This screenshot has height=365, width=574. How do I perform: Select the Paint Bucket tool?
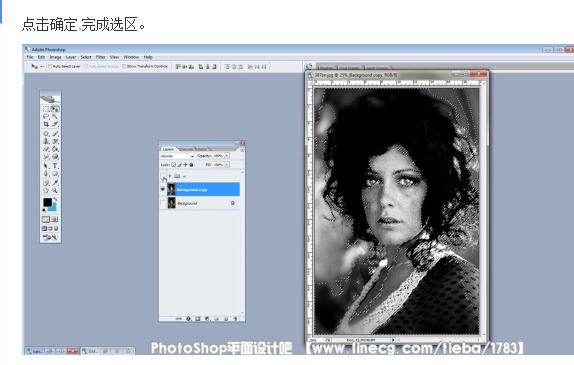(x=55, y=149)
